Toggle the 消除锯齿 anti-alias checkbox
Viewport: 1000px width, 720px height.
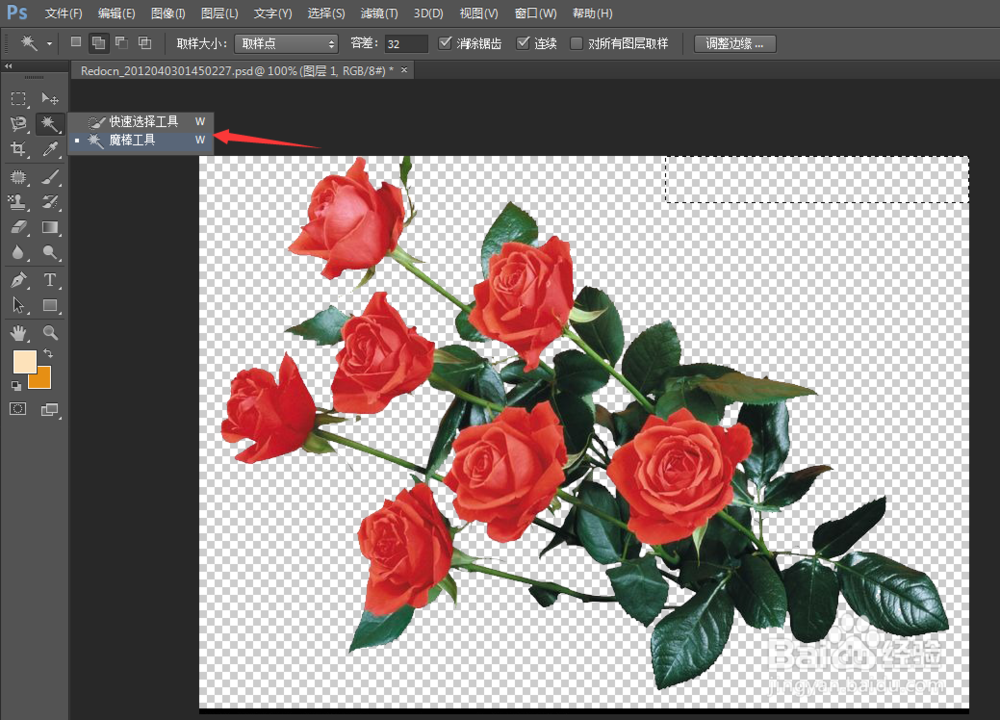447,44
